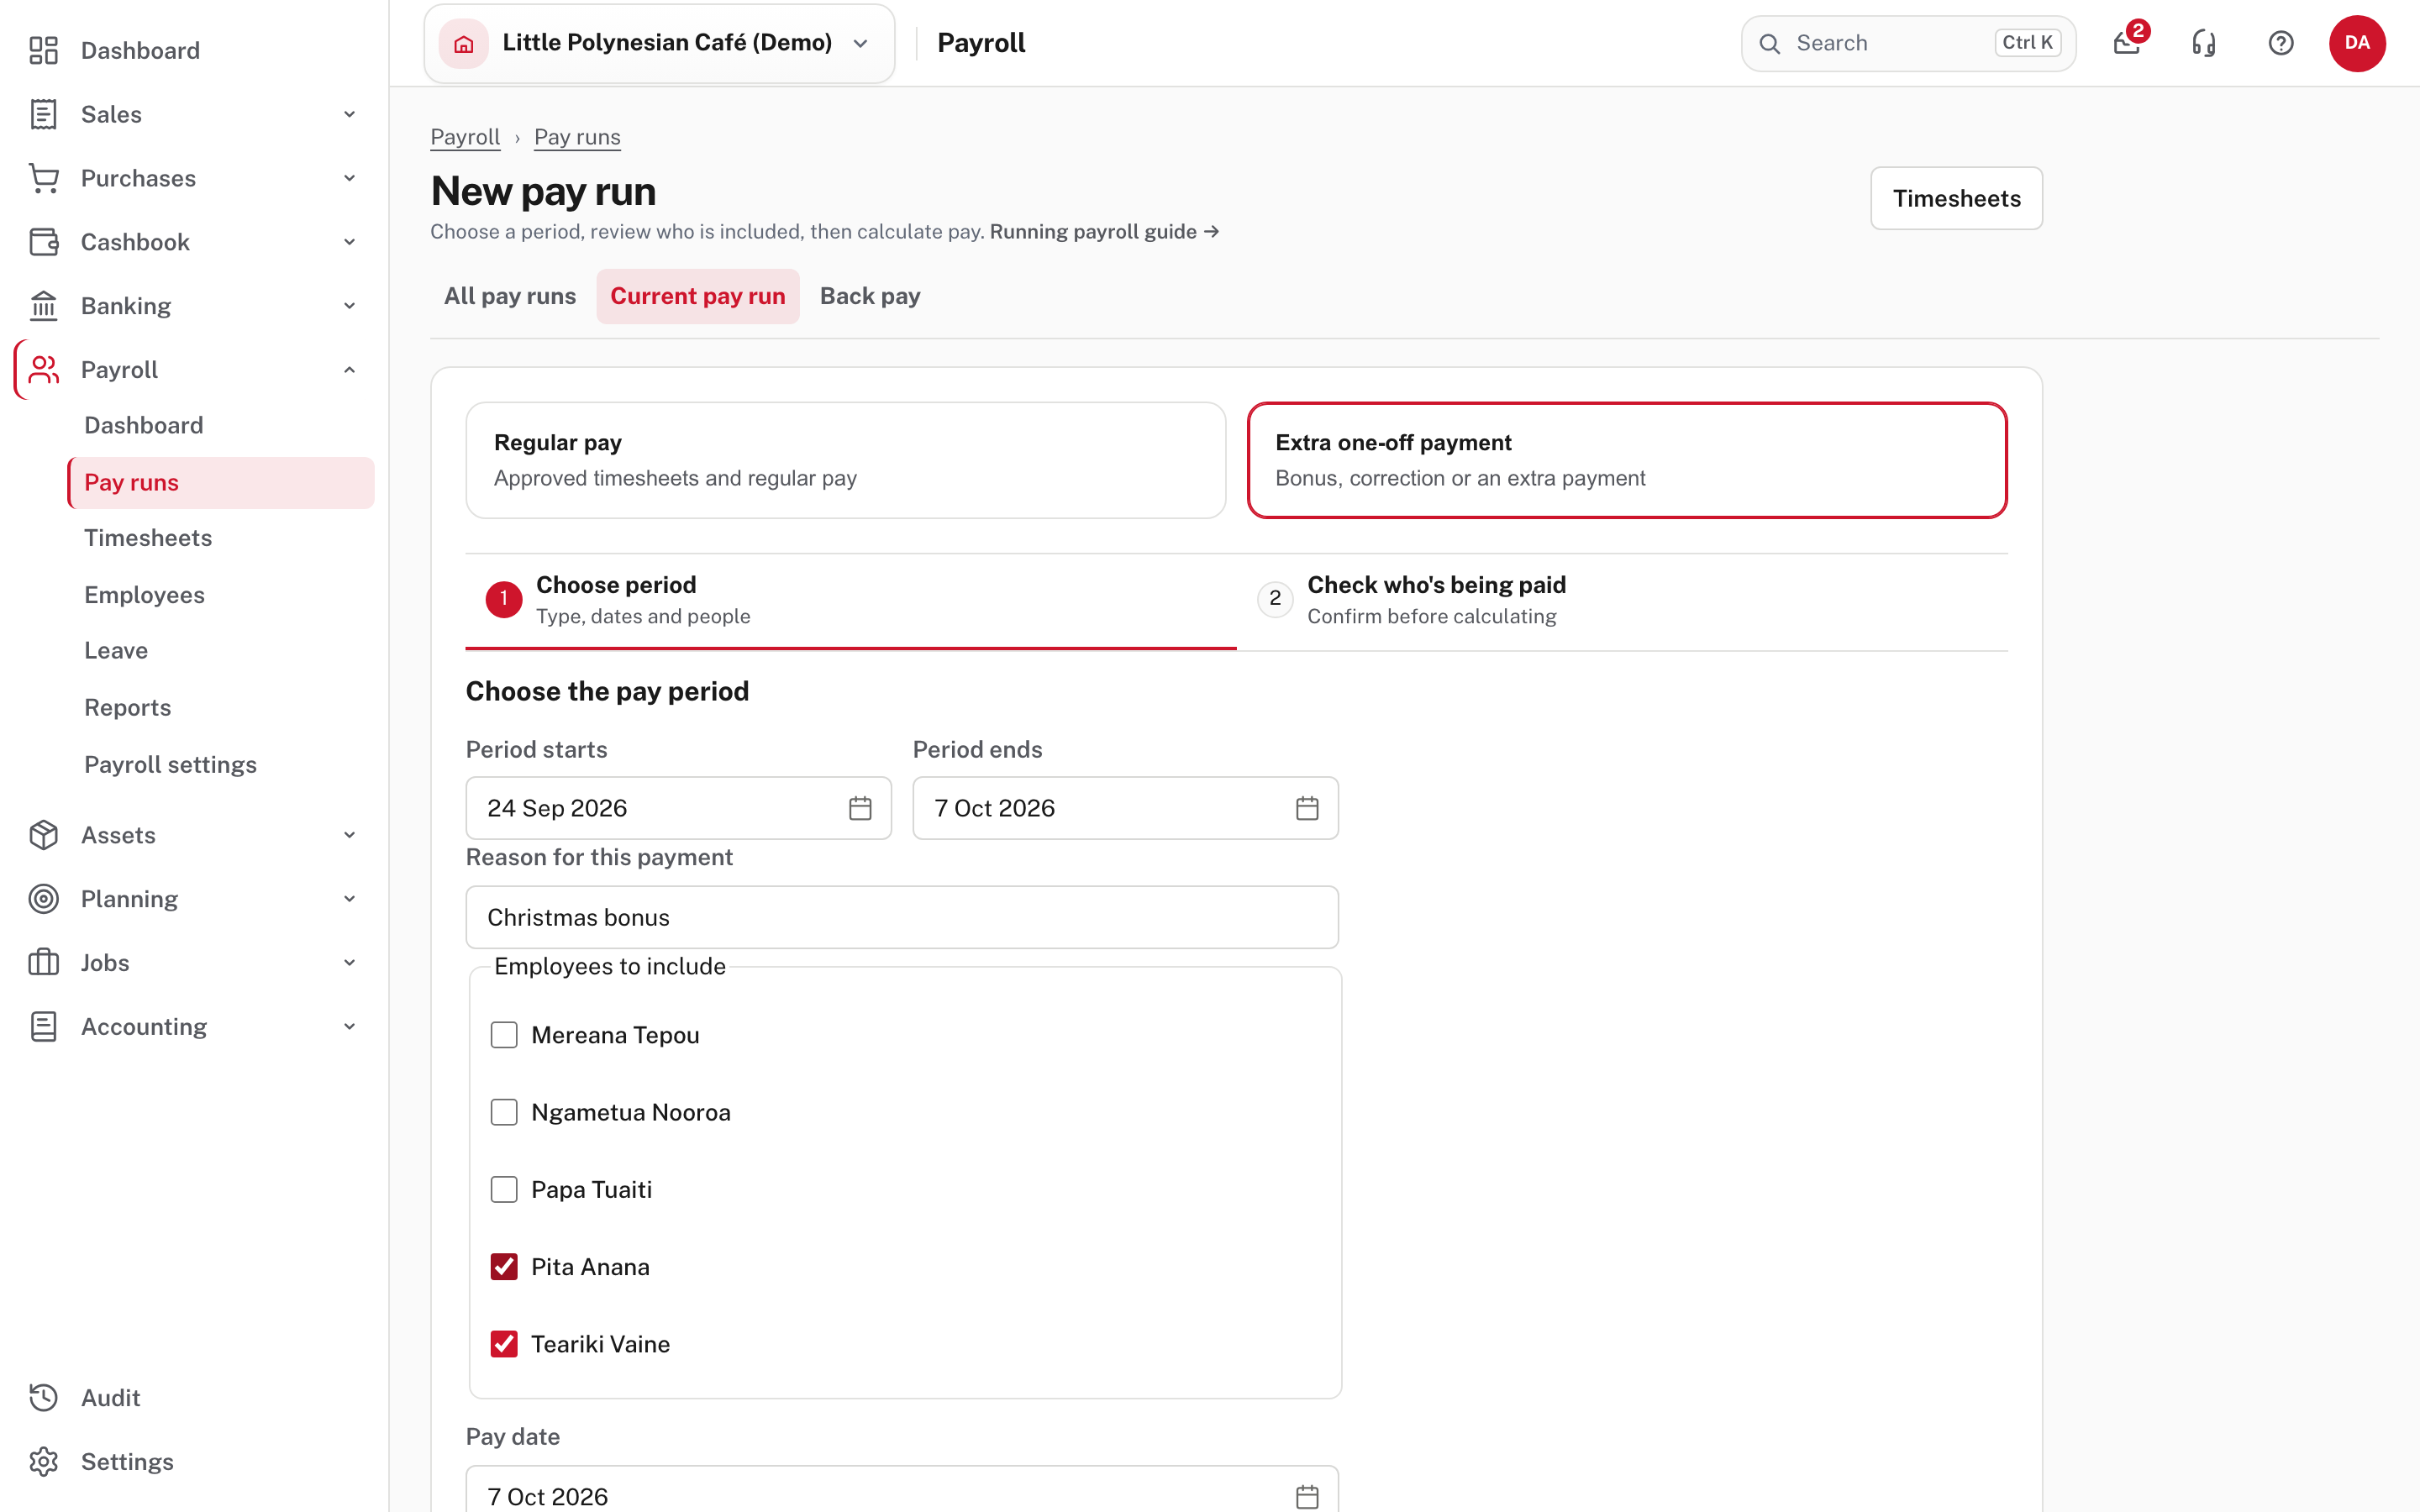Click the Banking building icon
Viewport: 2420px width, 1512px height.
pyautogui.click(x=43, y=306)
